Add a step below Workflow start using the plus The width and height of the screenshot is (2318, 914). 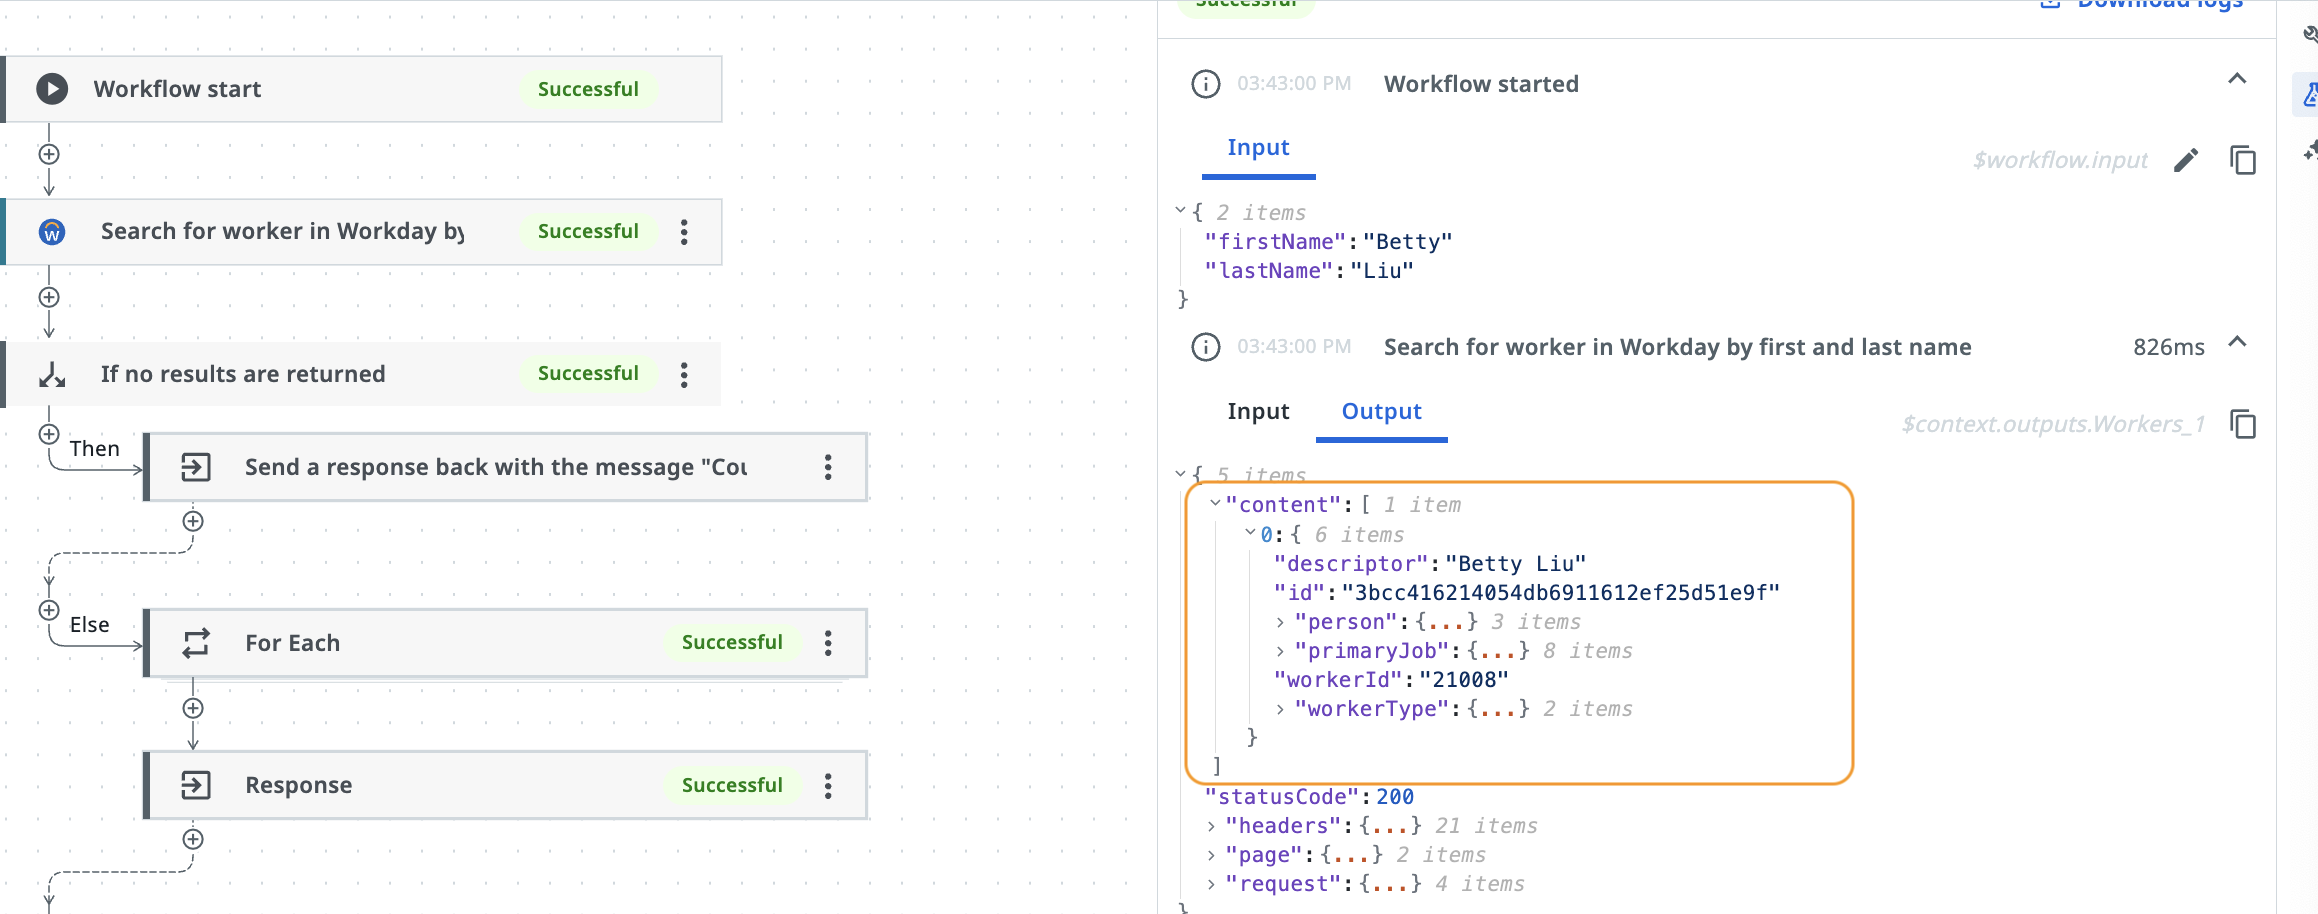tap(48, 155)
